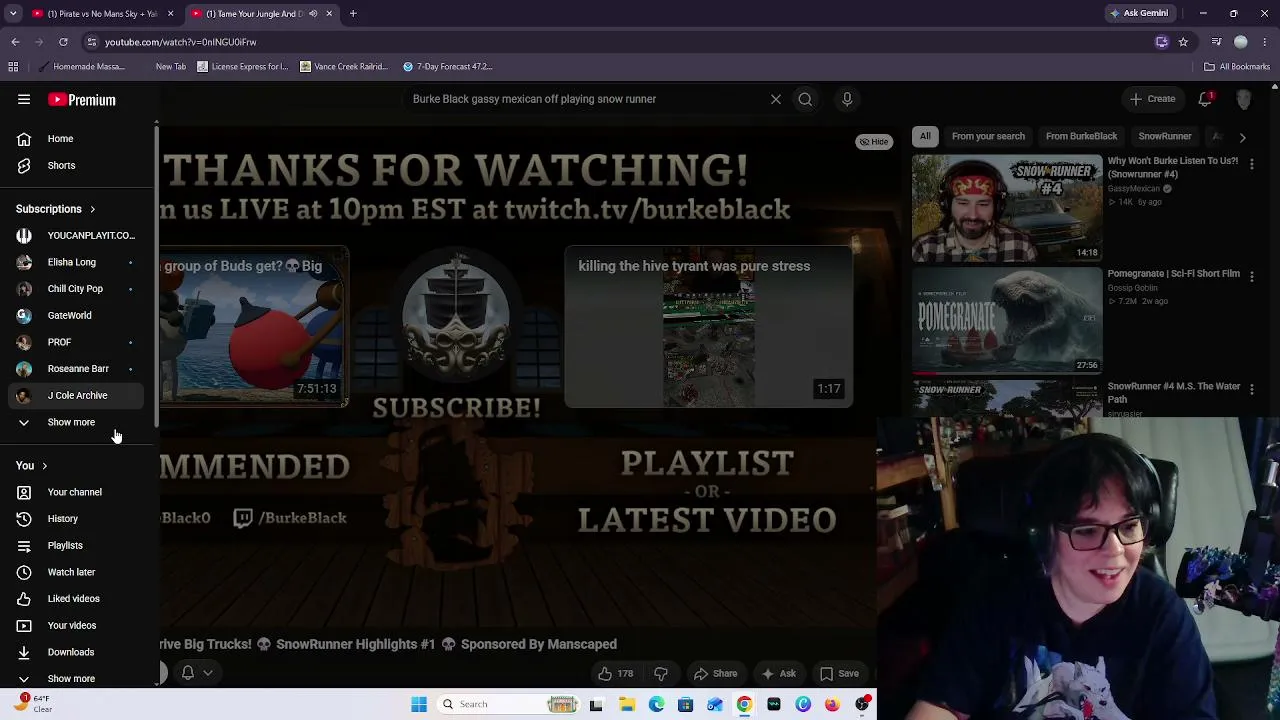Expand the You section heading

32,466
